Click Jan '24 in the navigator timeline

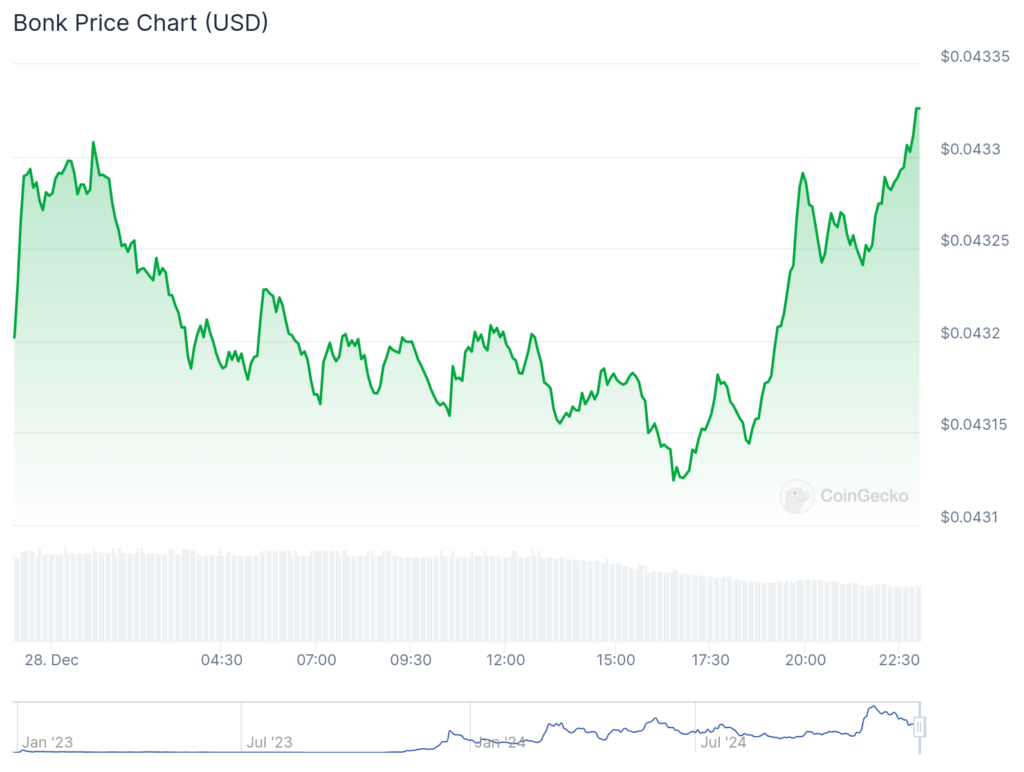pyautogui.click(x=500, y=743)
